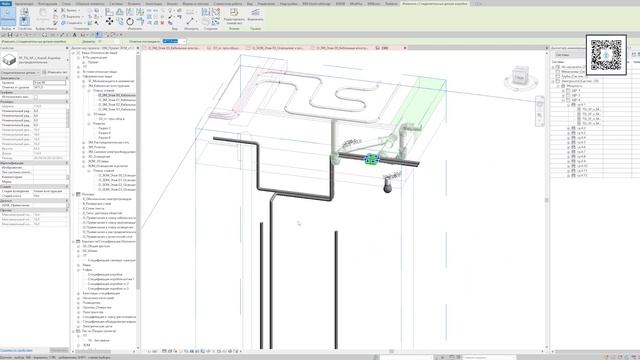Screen dimensions: 640x360
Task: Select 'Разрез 8' in project browser
Action: pos(104,138)
